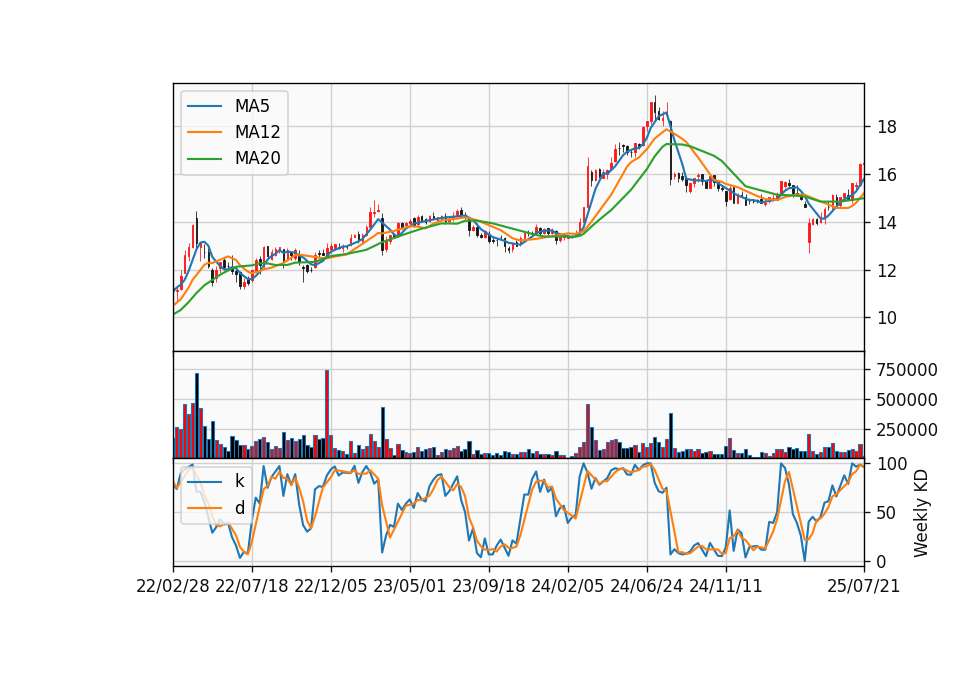Click the volume axis value 750000
Viewport: 960px width, 690px height.
coord(907,370)
